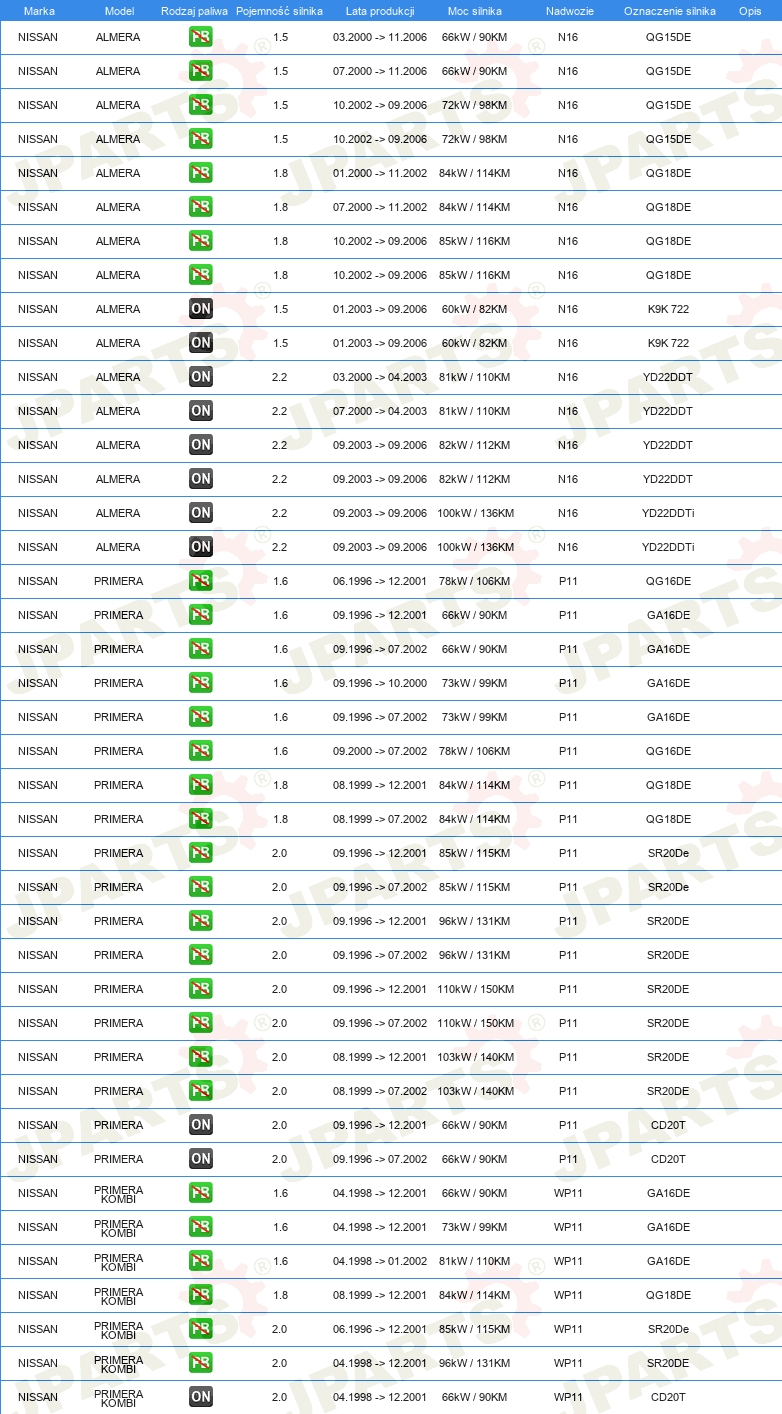Click 96kW / 131KM in Primera 09.1996 -> 12.2001 row

point(475,921)
